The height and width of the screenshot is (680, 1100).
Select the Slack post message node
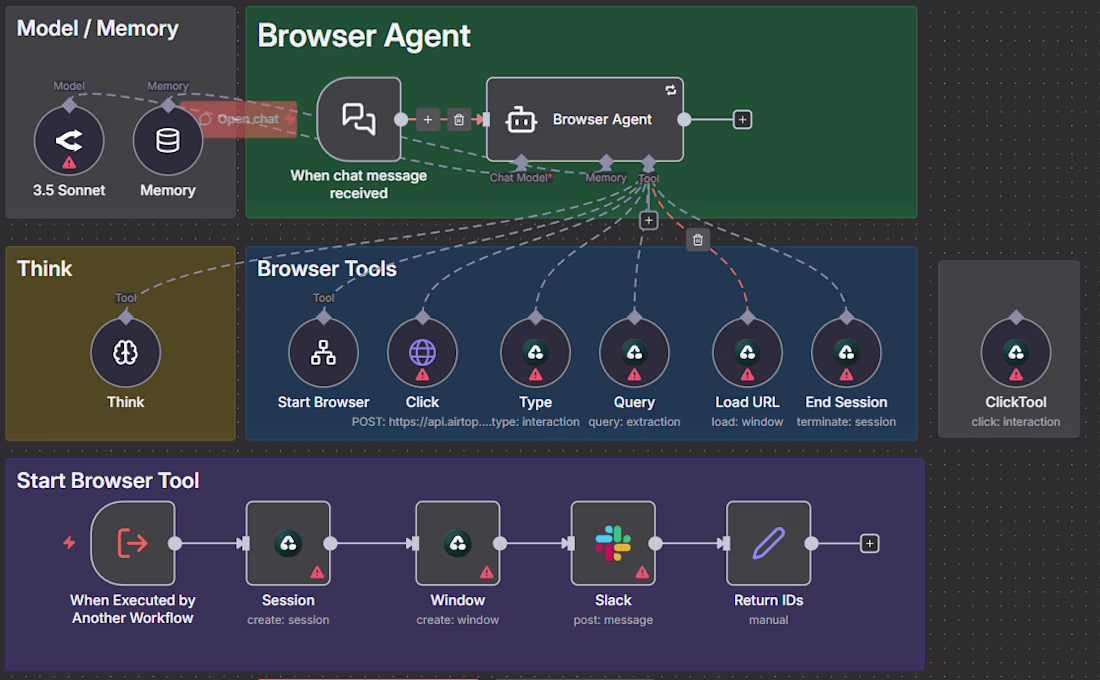(x=613, y=543)
